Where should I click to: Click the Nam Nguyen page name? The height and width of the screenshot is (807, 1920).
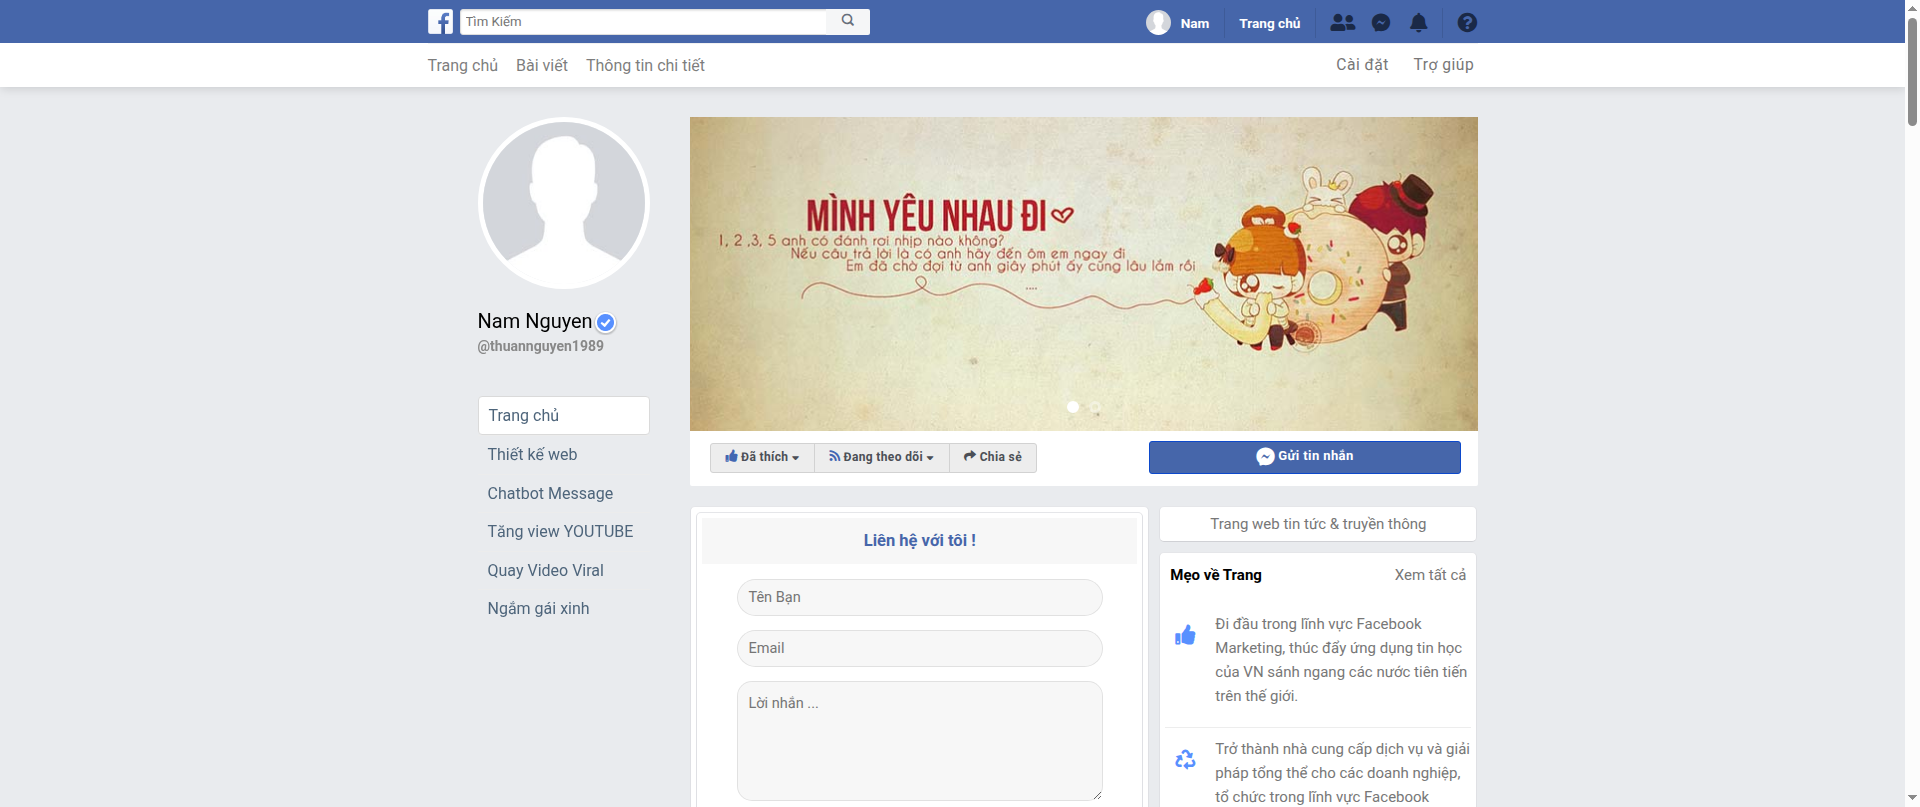(535, 321)
